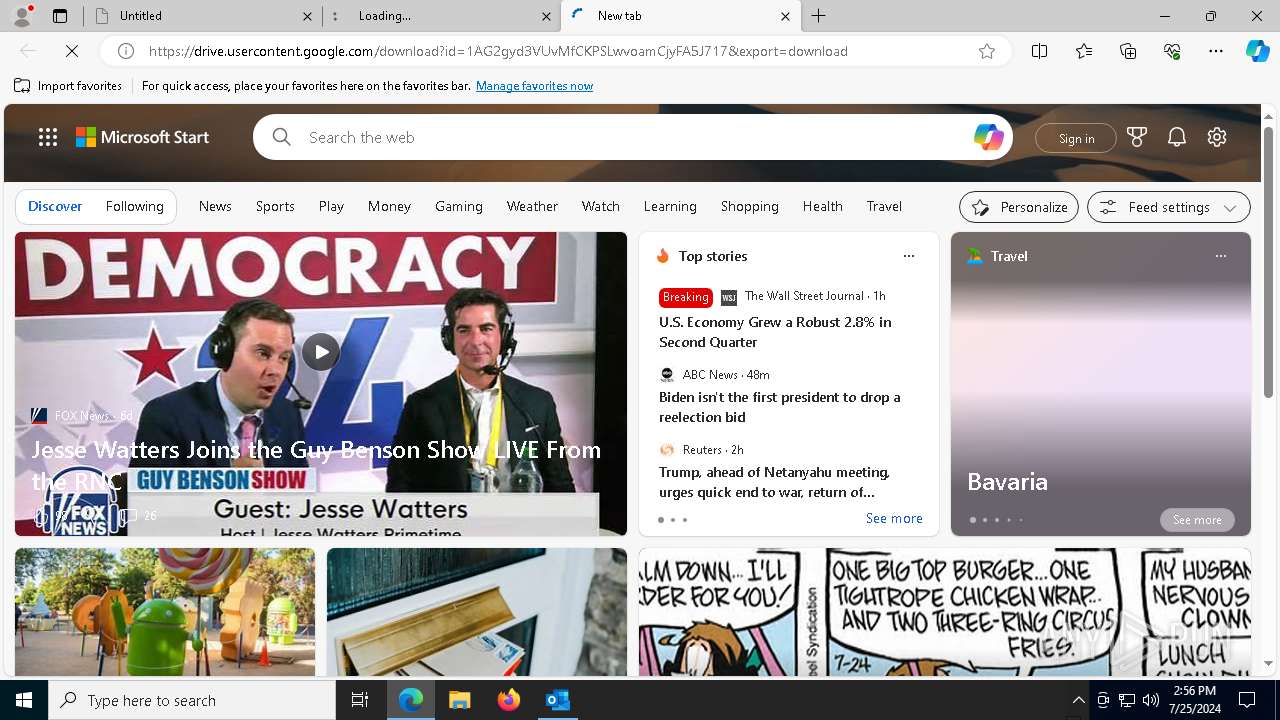
Task: Click the Search the web field
Action: tap(632, 137)
